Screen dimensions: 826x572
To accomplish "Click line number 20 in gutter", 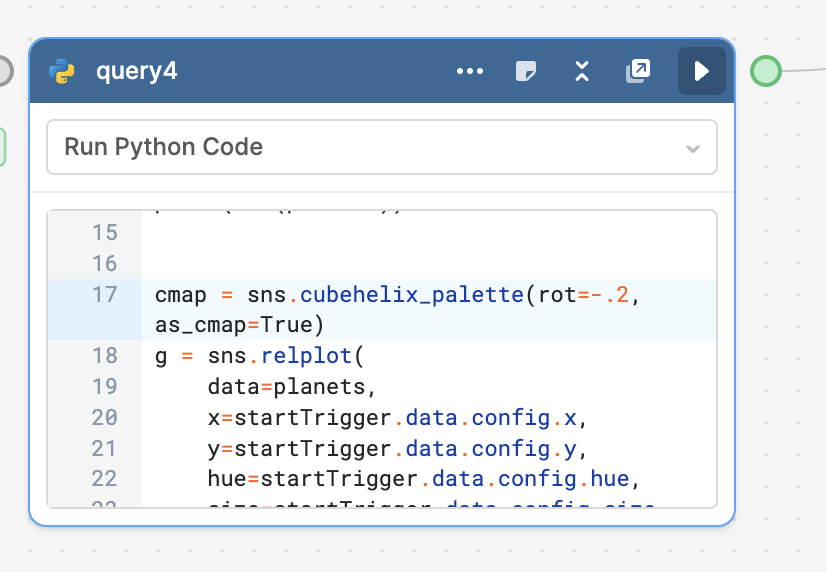I will click(x=104, y=418).
